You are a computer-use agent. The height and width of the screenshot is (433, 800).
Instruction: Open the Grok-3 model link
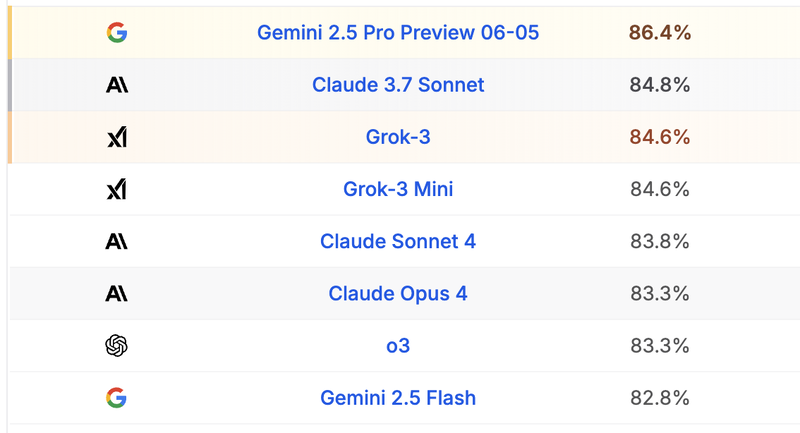pyautogui.click(x=398, y=137)
